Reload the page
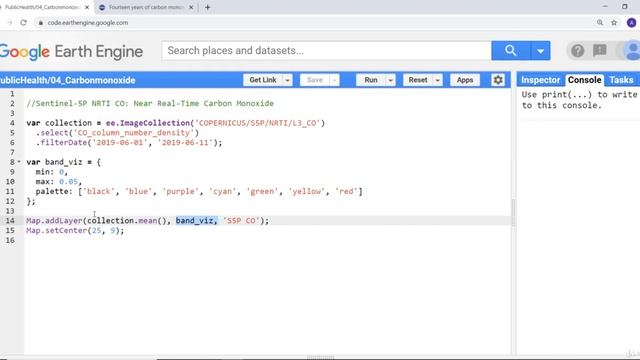Viewport: 640px width, 360px height. point(23,23)
